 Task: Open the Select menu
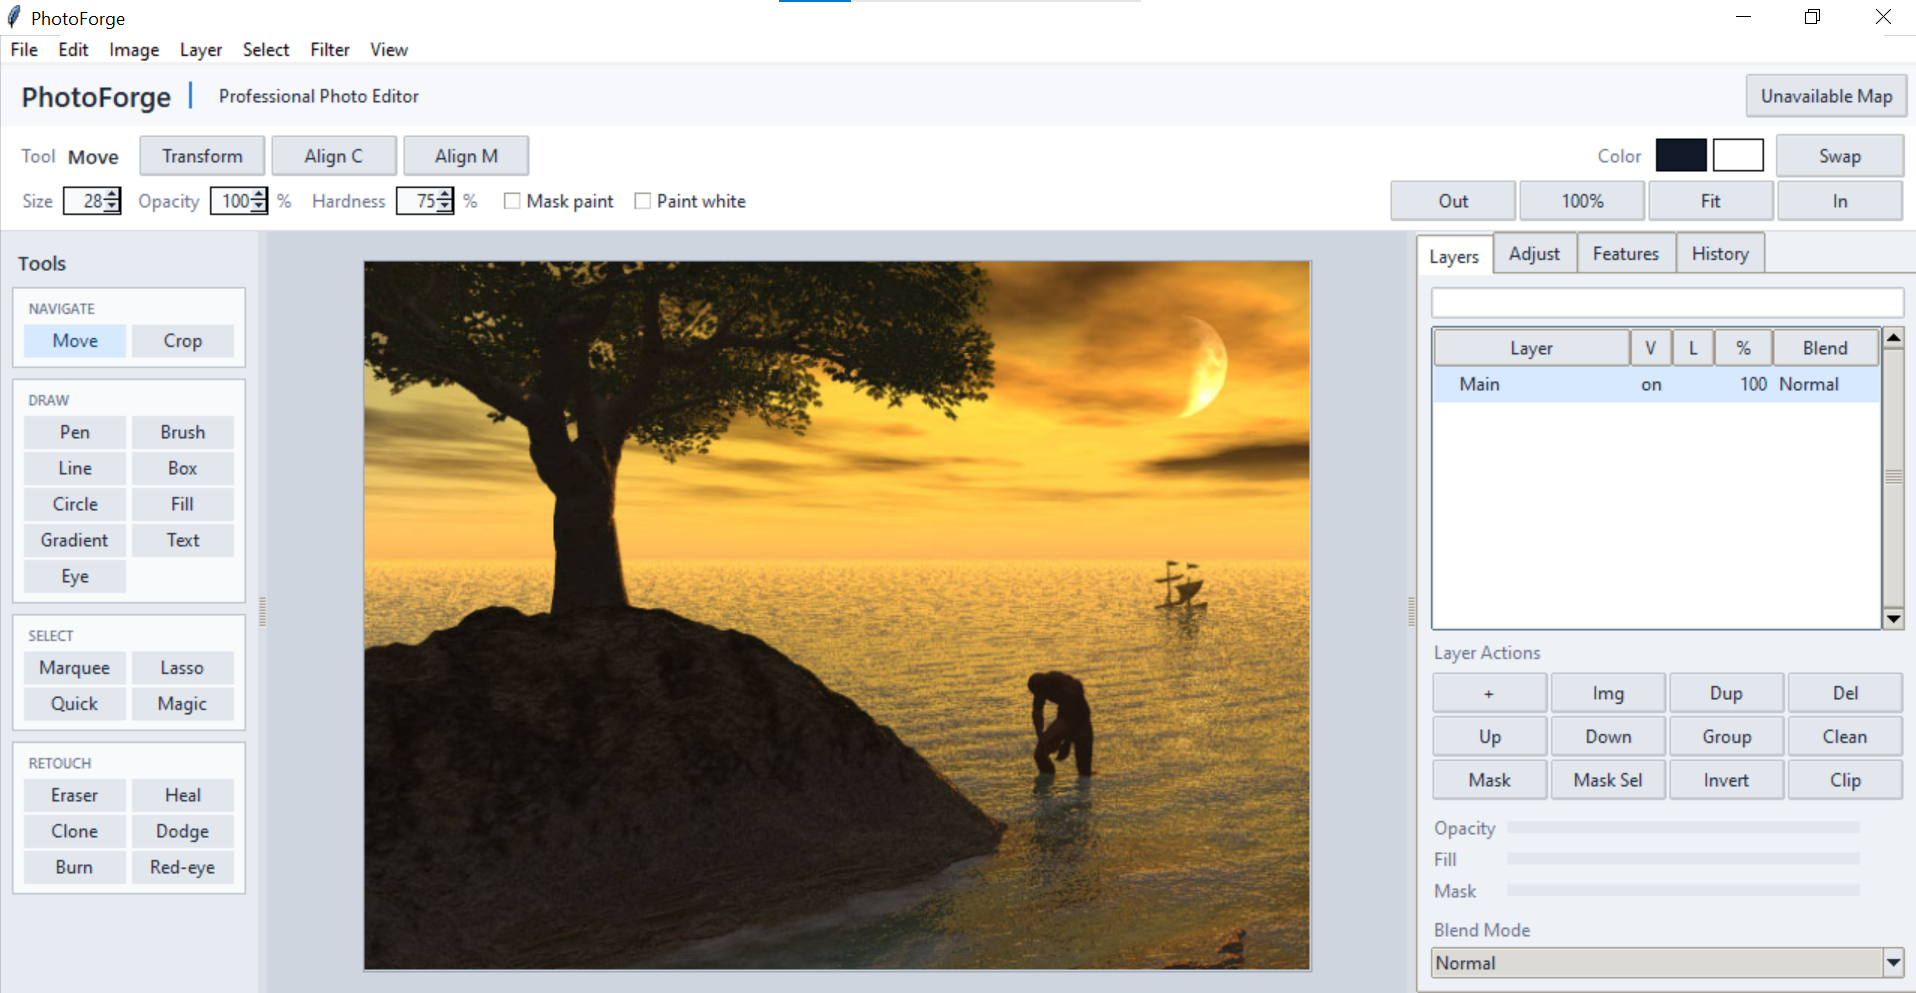266,50
